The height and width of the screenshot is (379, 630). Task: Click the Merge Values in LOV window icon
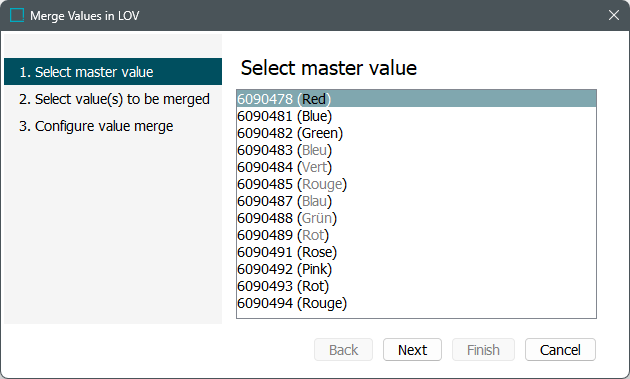[x=17, y=15]
